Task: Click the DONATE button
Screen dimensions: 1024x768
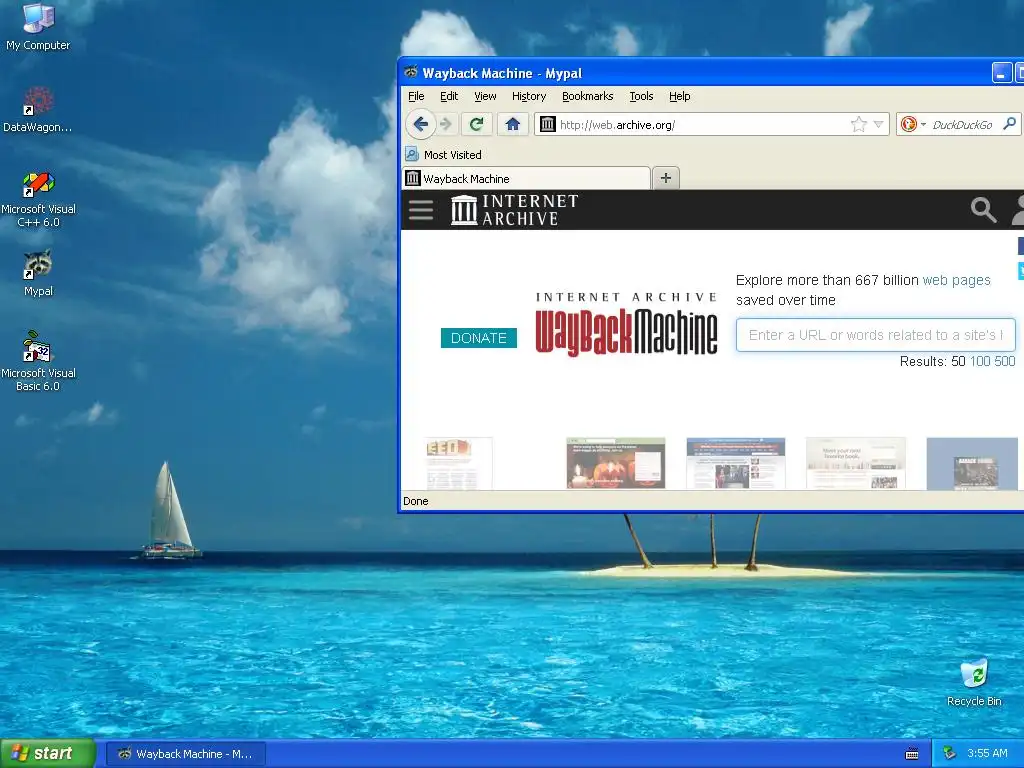Action: 479,338
